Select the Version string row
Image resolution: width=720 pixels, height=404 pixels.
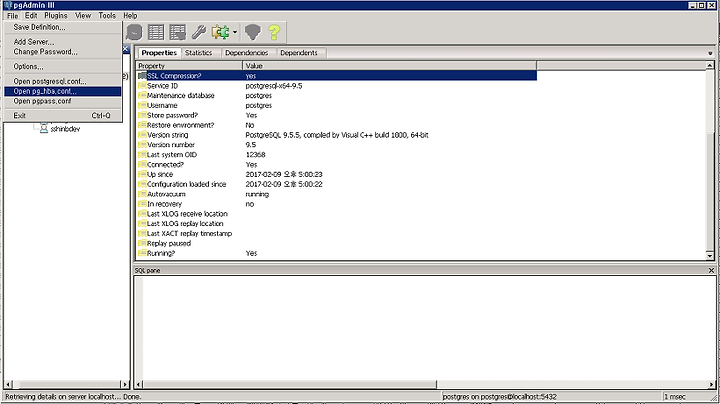337,135
